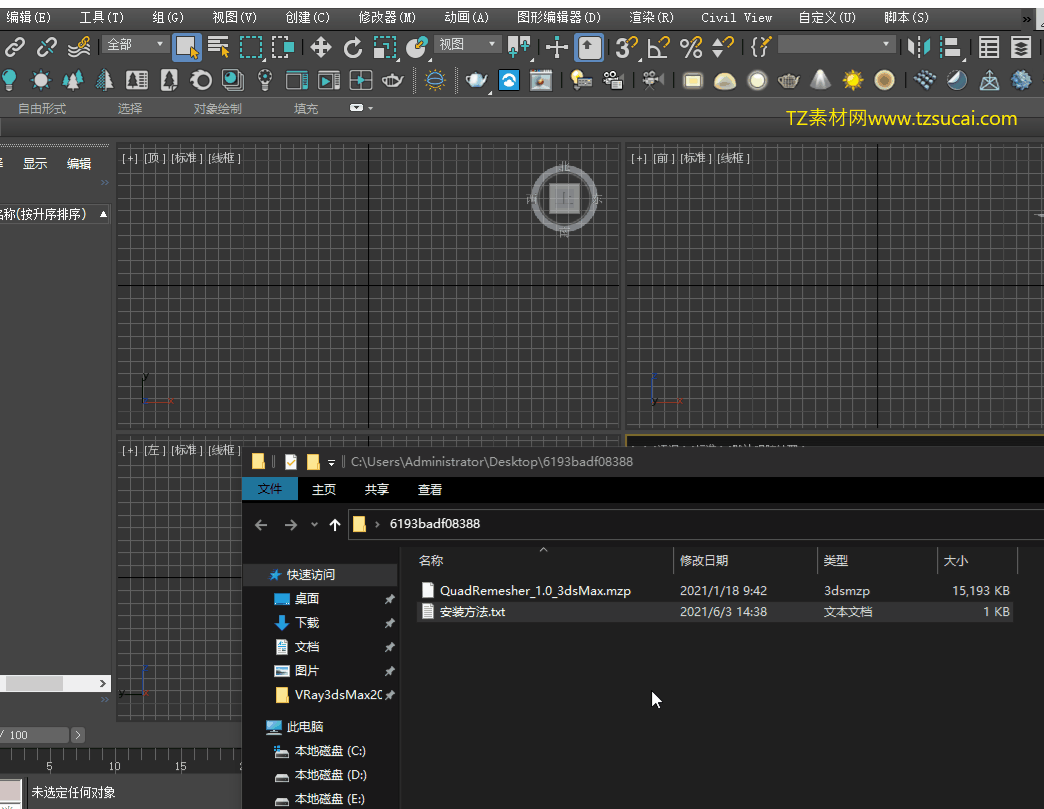Screen dimensions: 1044x809
Task: Click the [+] label in top viewport
Action: pos(130,158)
